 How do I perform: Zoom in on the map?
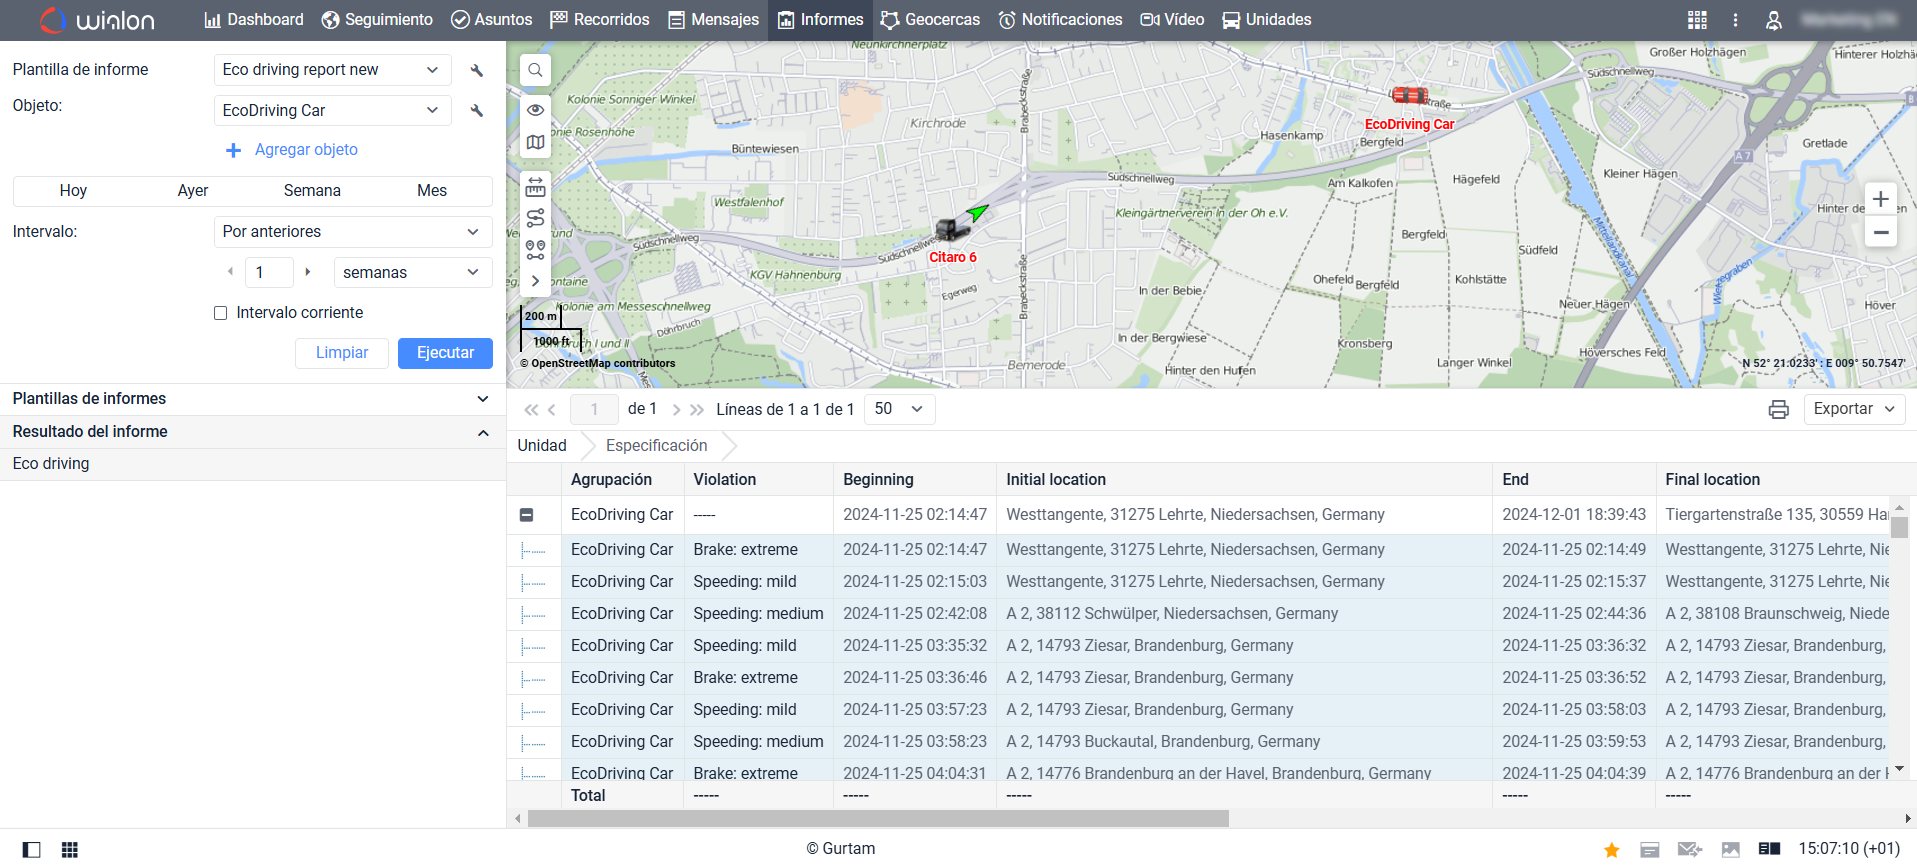(x=1880, y=199)
